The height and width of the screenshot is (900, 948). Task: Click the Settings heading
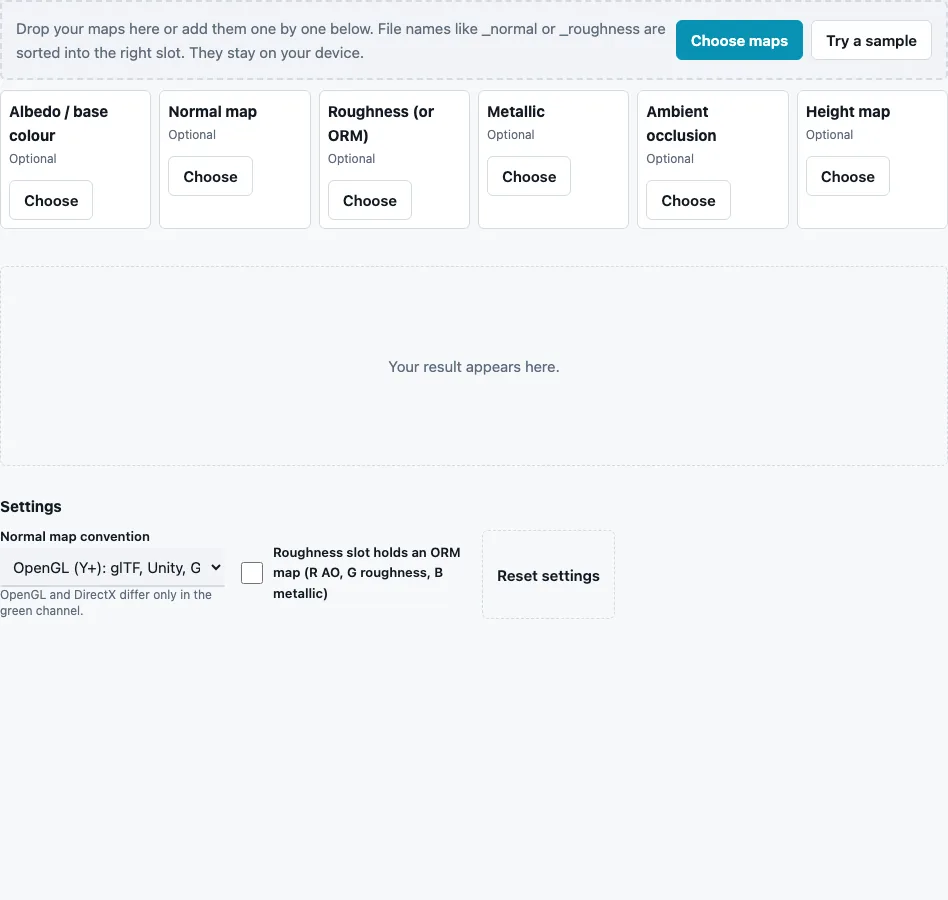[x=31, y=507]
